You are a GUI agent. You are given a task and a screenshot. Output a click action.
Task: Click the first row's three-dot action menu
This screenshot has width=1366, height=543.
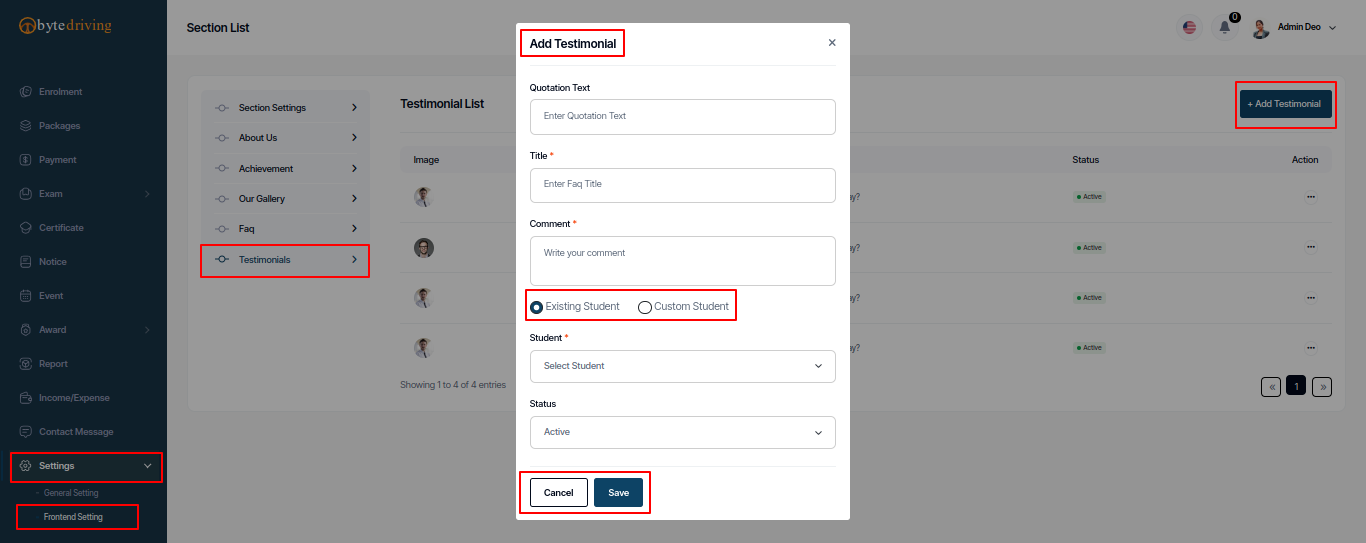[x=1311, y=197]
